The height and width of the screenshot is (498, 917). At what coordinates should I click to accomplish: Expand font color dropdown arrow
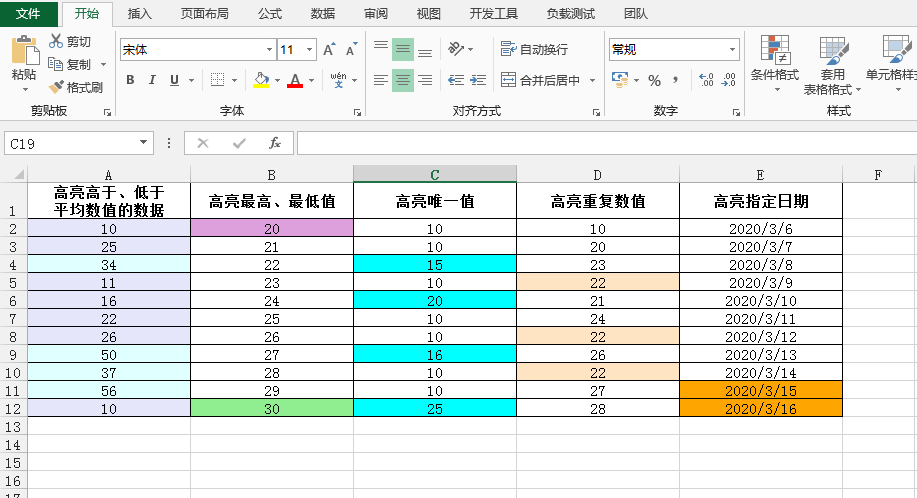pos(311,80)
